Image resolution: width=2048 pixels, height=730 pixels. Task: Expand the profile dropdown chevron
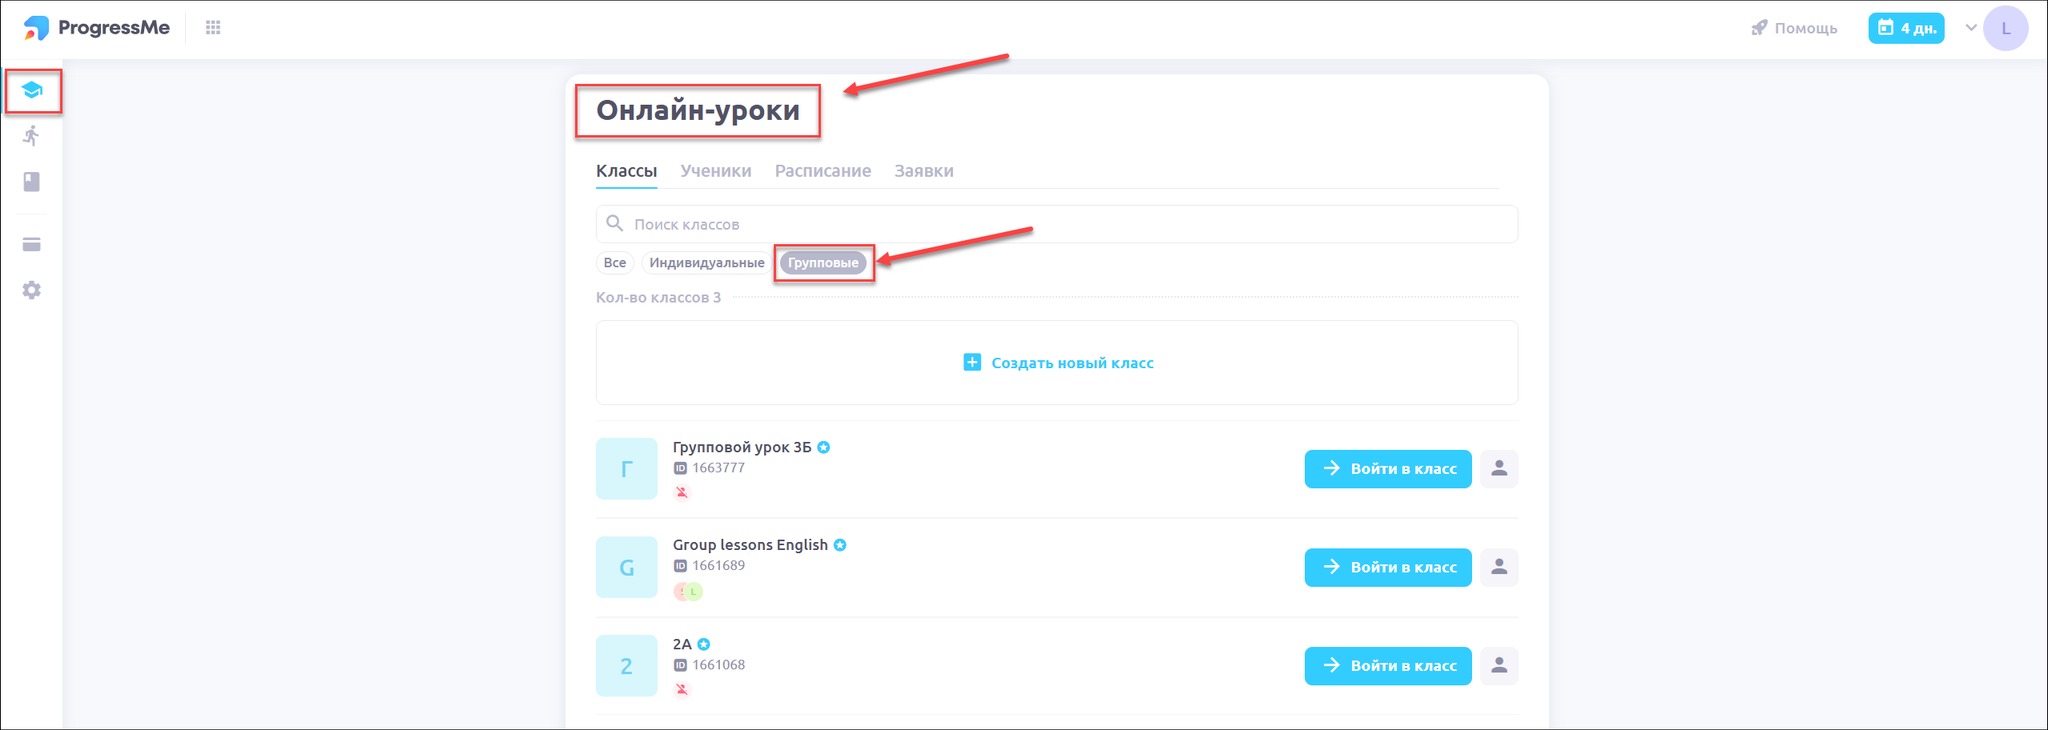1971,28
